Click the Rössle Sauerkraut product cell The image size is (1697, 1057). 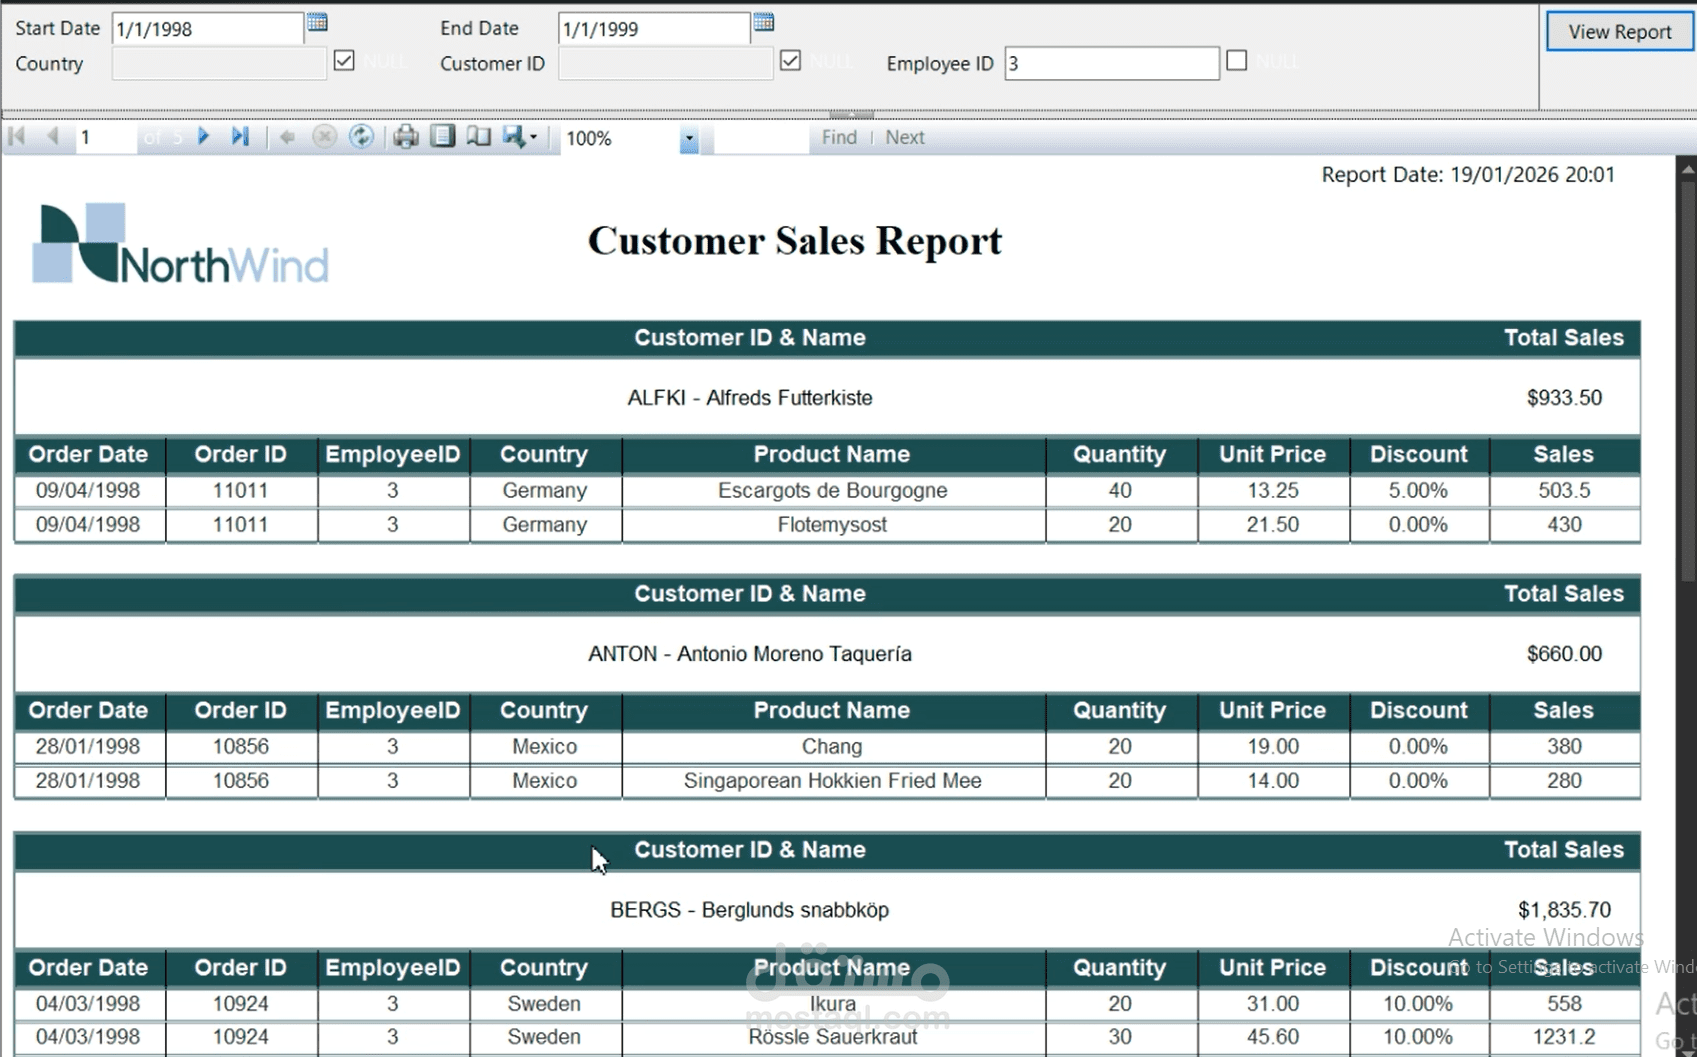833,1037
